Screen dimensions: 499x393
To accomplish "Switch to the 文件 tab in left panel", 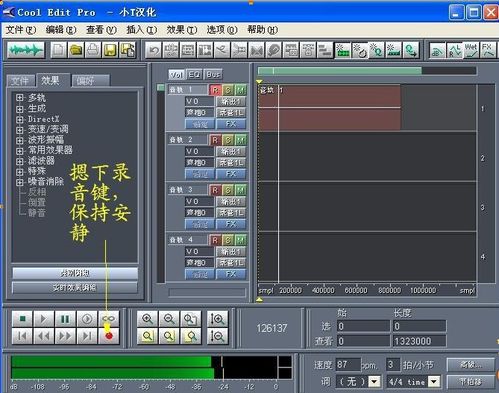I will pos(21,81).
